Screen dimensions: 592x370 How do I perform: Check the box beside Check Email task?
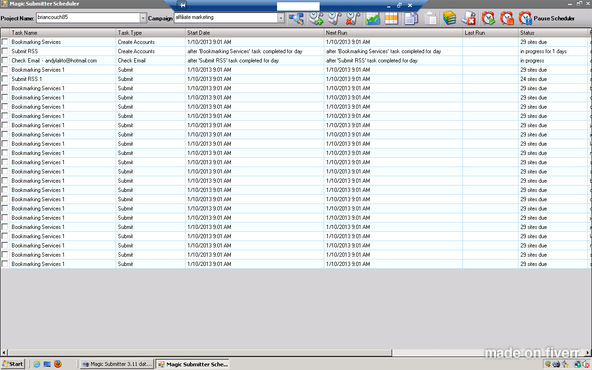point(5,60)
